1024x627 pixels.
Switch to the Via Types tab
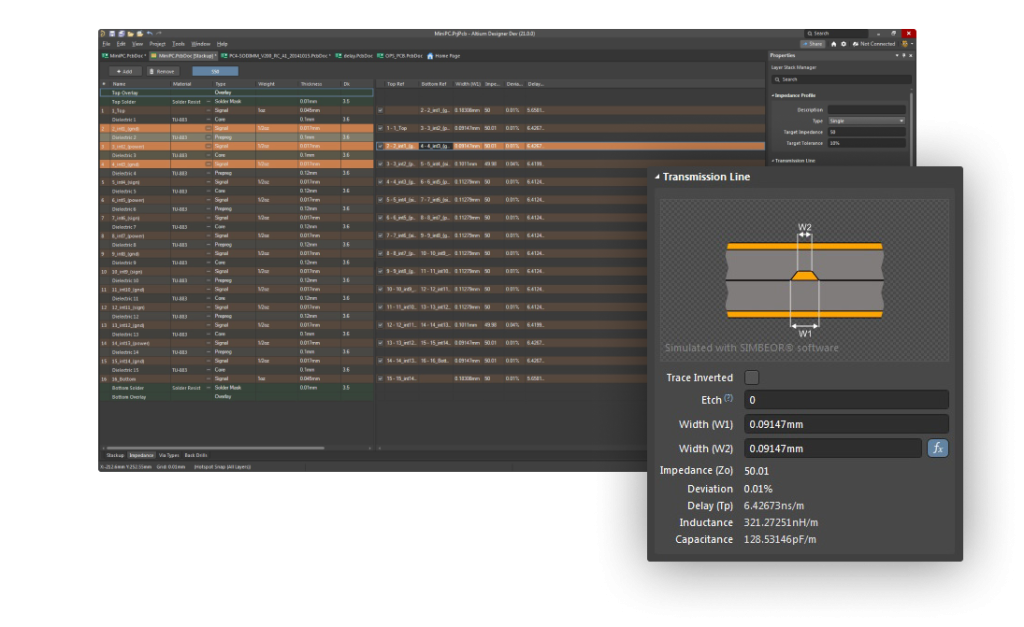(168, 455)
